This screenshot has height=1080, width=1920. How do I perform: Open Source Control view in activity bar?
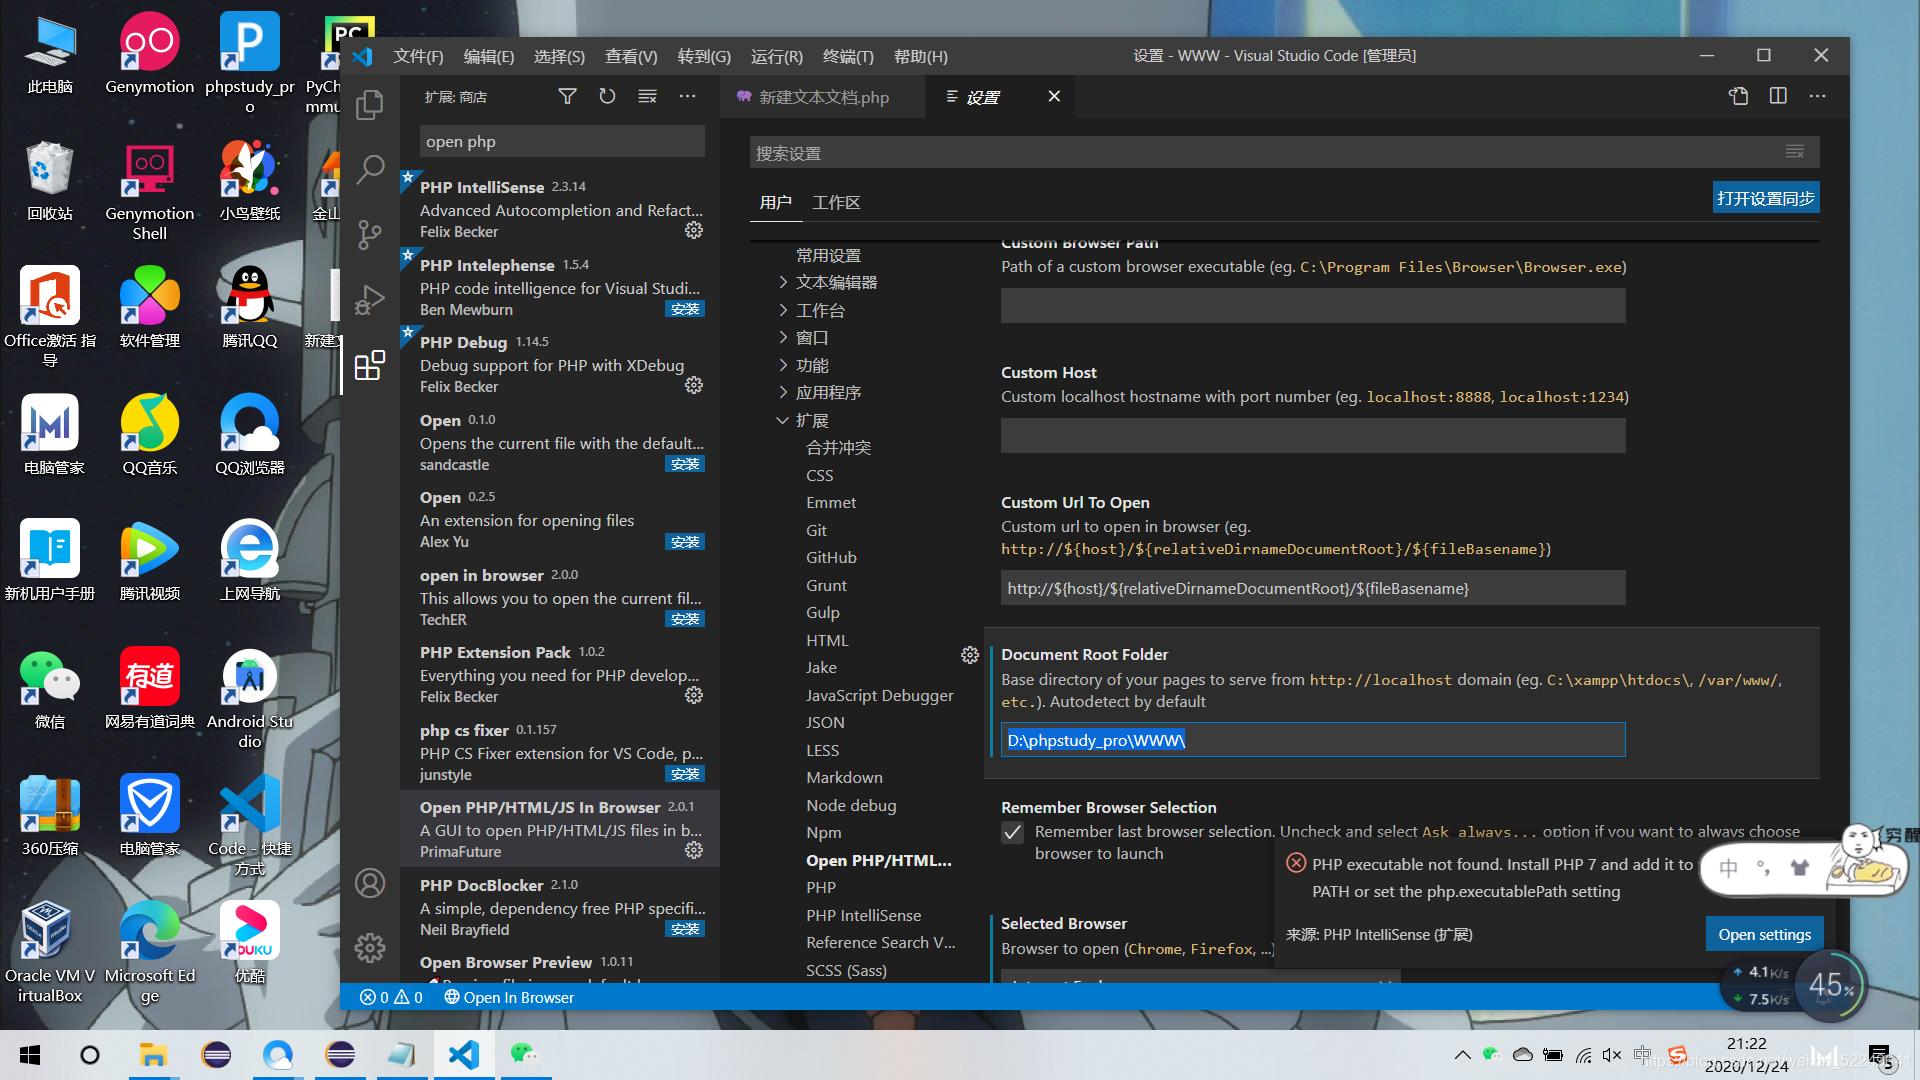369,234
